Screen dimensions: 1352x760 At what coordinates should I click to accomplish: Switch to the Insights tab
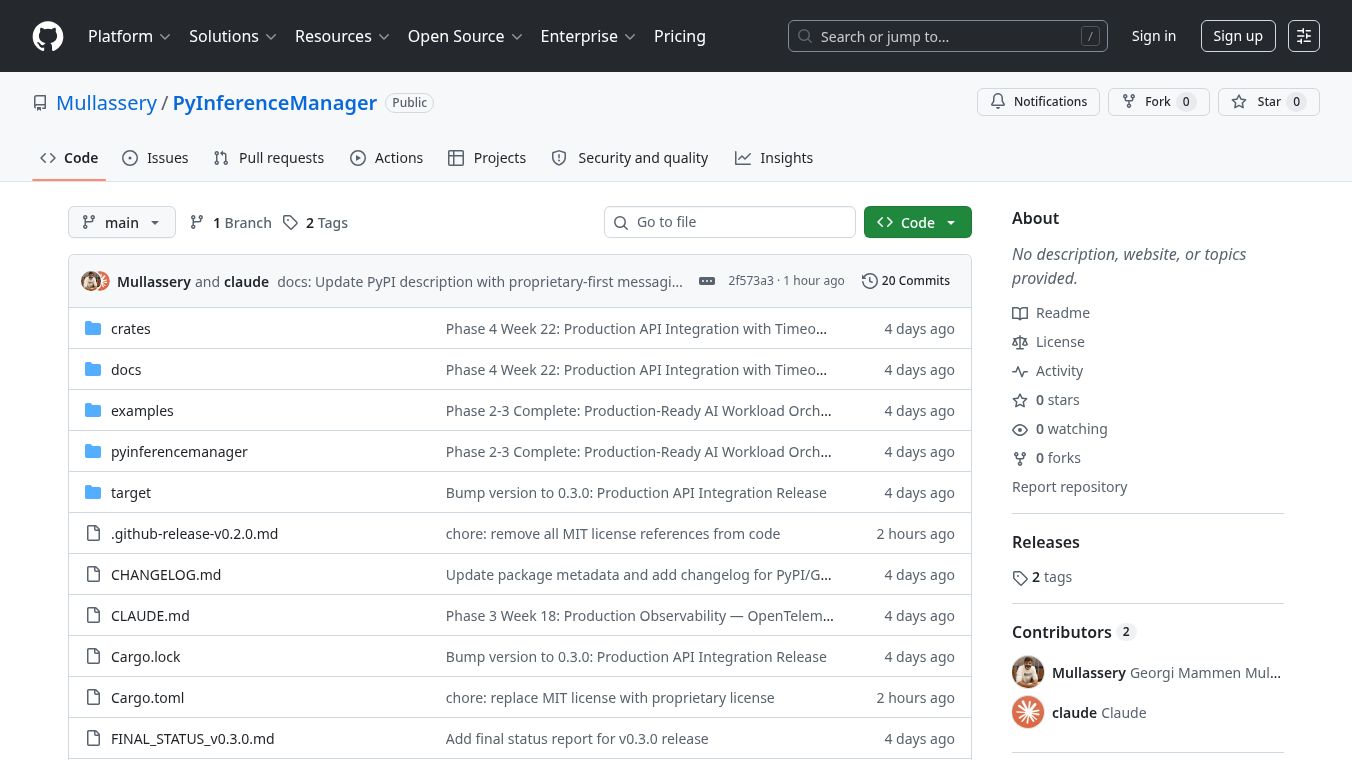(x=774, y=158)
